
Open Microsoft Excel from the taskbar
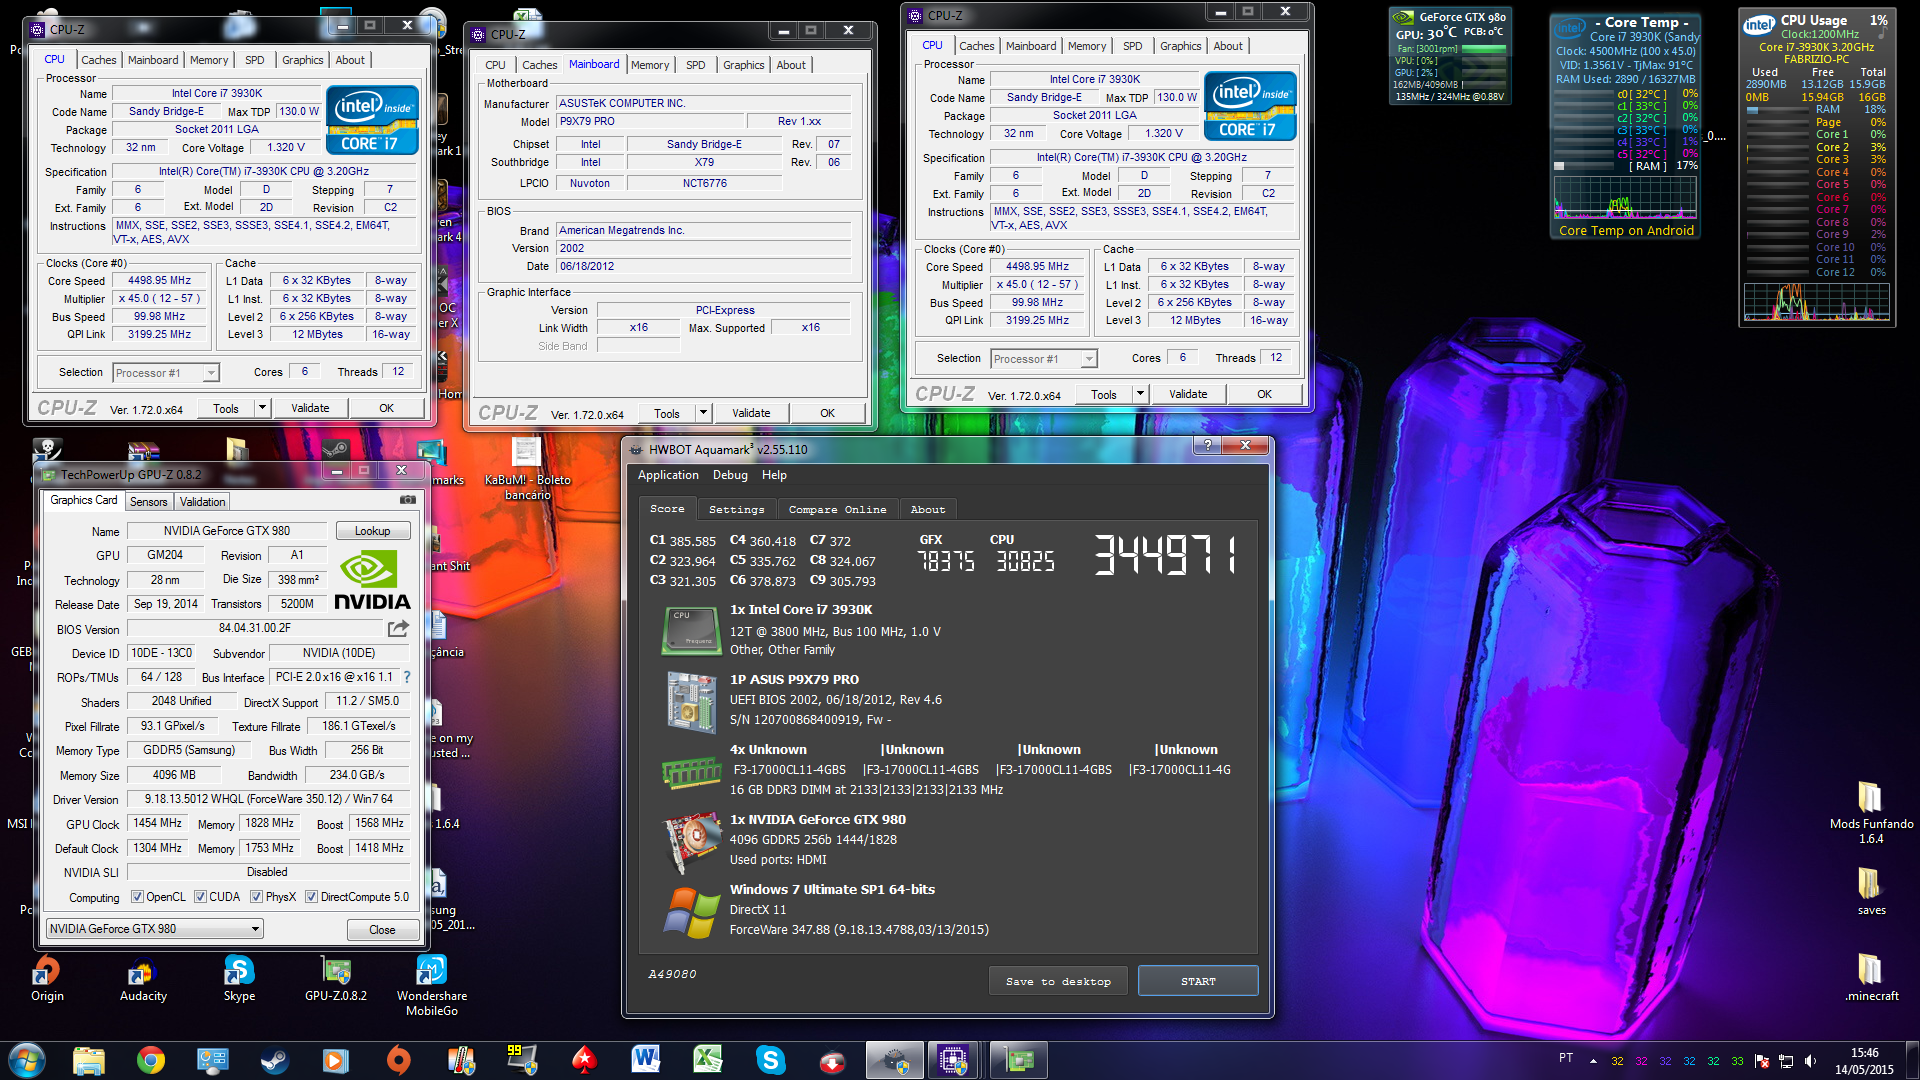tap(708, 1060)
